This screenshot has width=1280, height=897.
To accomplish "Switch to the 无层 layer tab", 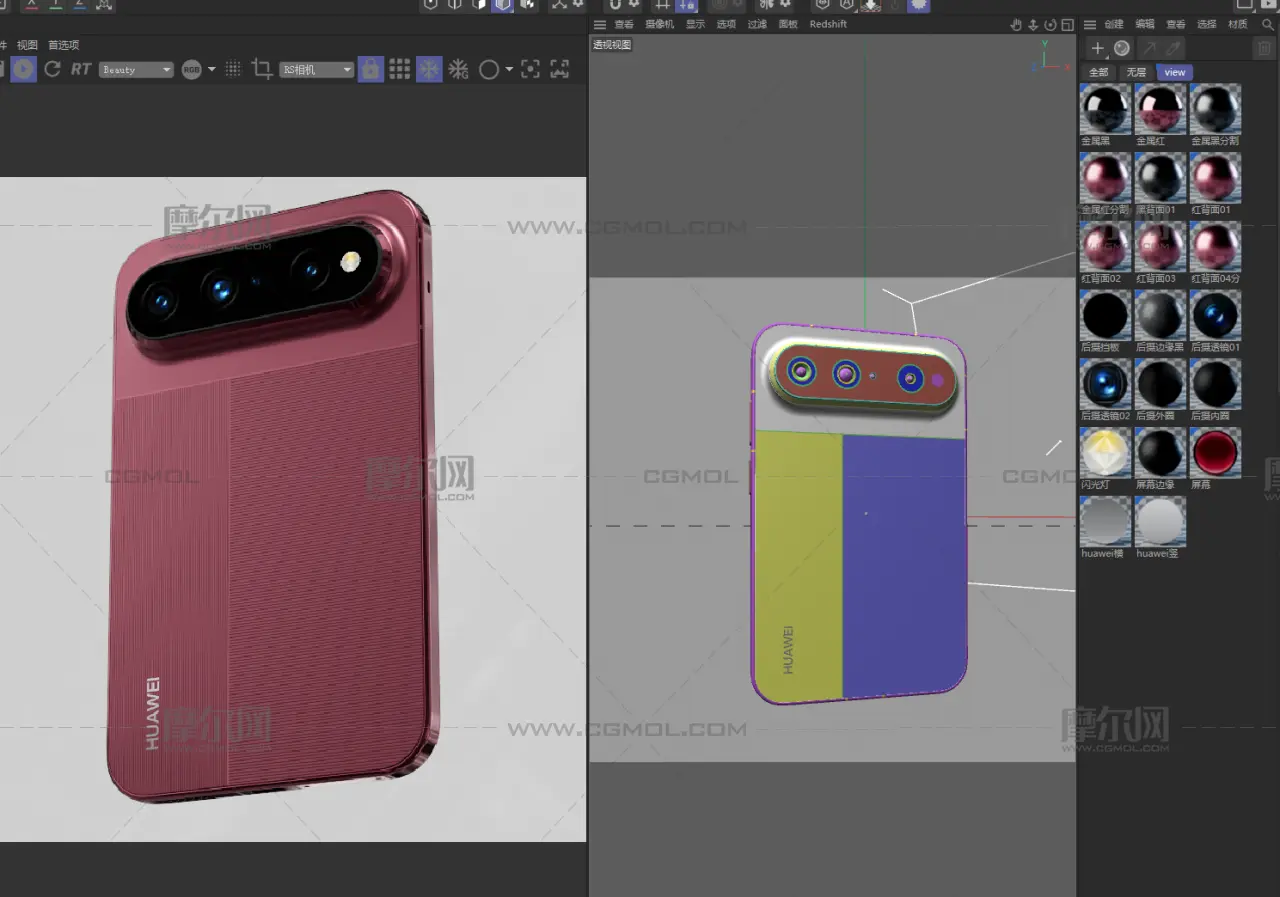I will point(1136,72).
